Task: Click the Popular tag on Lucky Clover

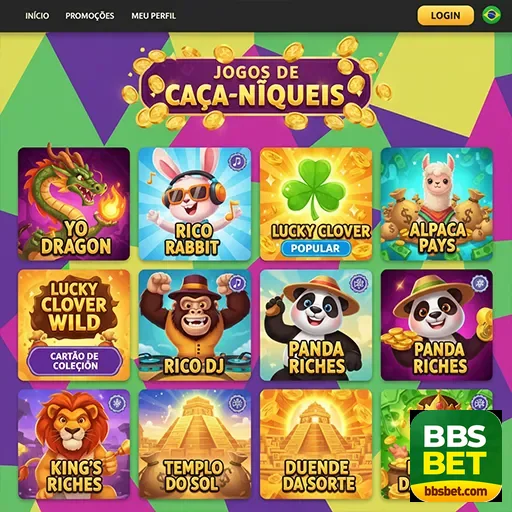Action: [x=315, y=248]
